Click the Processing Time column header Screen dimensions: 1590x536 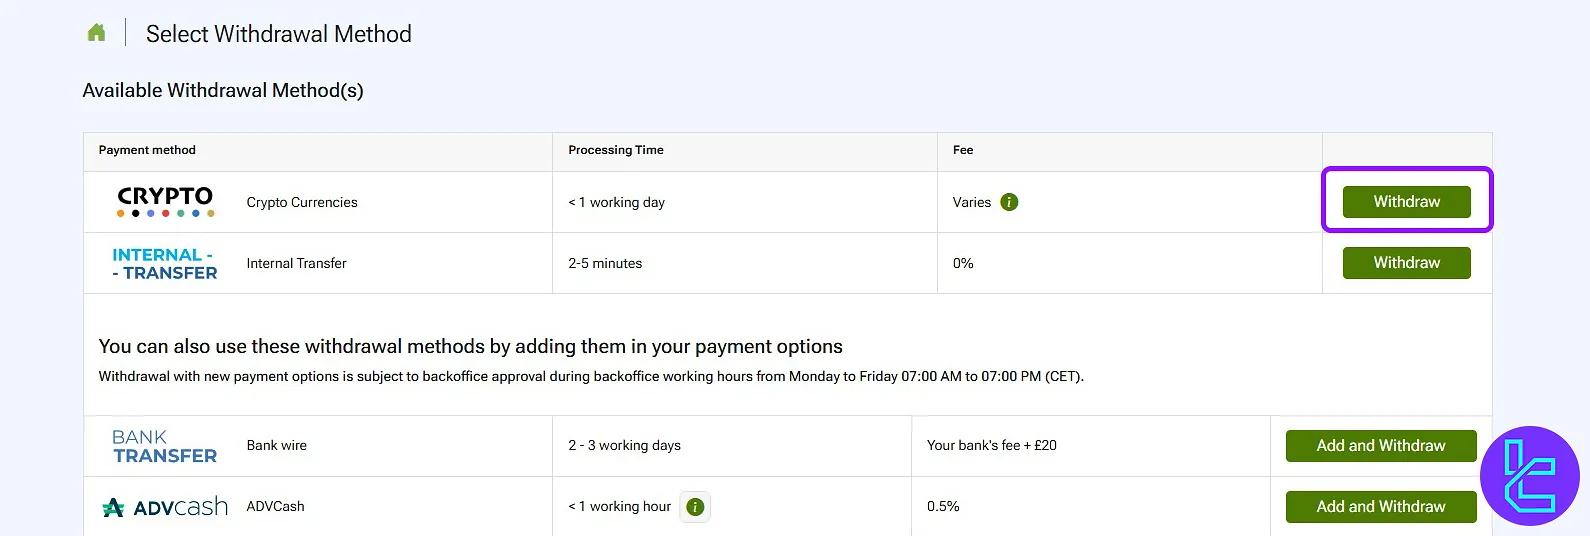(x=616, y=150)
